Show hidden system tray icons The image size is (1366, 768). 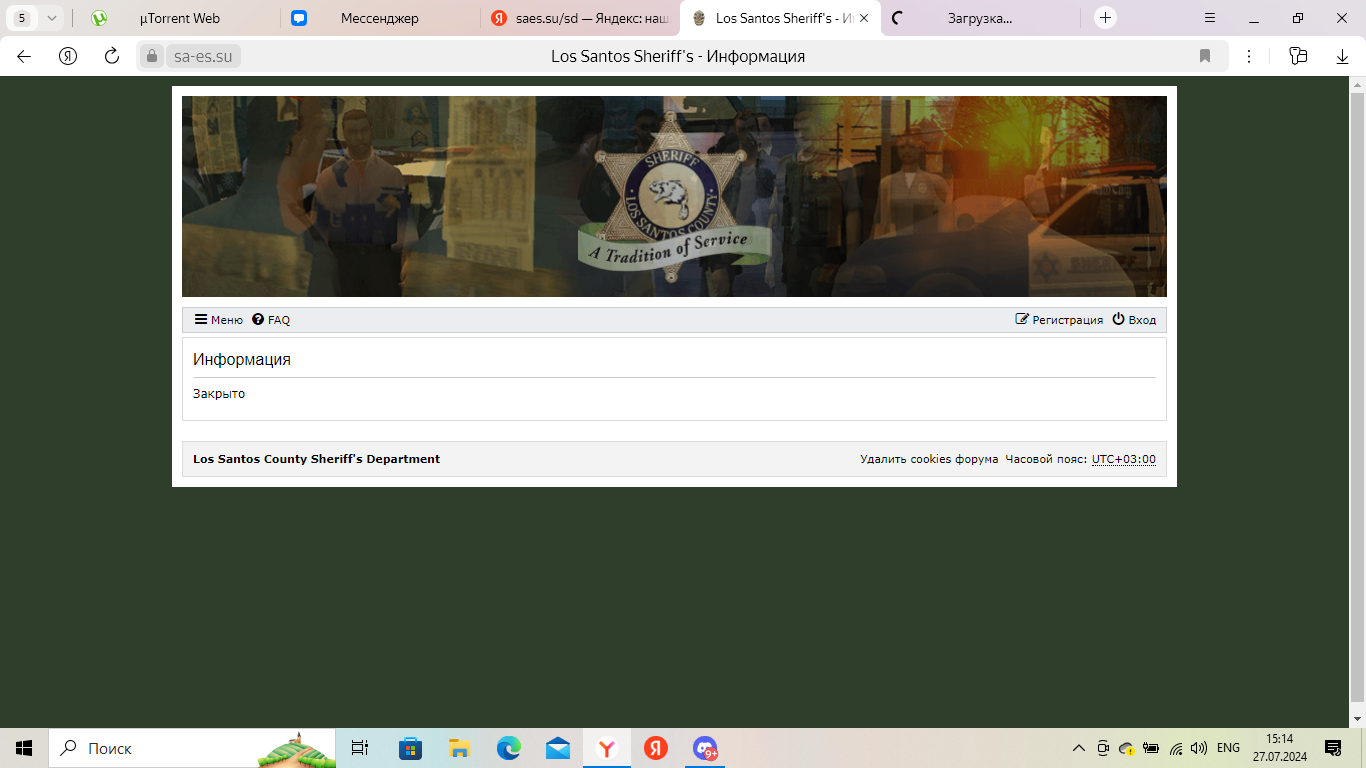click(x=1078, y=748)
